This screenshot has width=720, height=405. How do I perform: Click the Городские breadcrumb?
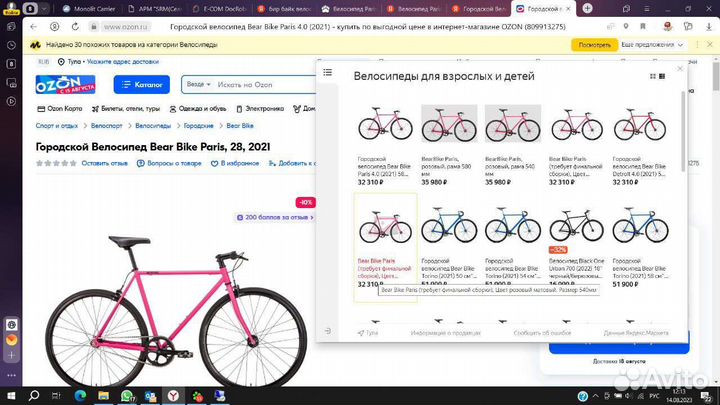198,126
